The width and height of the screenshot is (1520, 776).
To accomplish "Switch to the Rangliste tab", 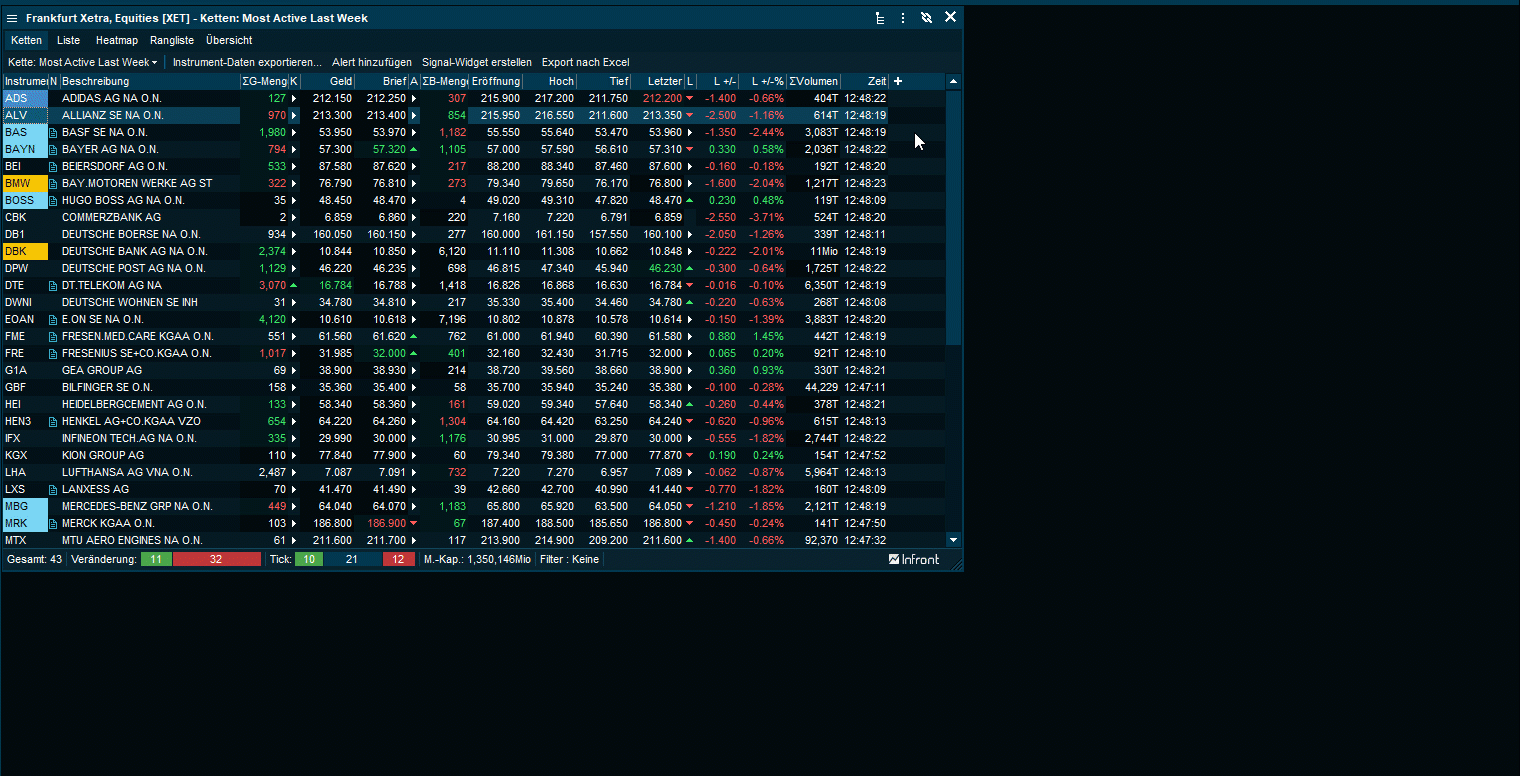I will (172, 40).
